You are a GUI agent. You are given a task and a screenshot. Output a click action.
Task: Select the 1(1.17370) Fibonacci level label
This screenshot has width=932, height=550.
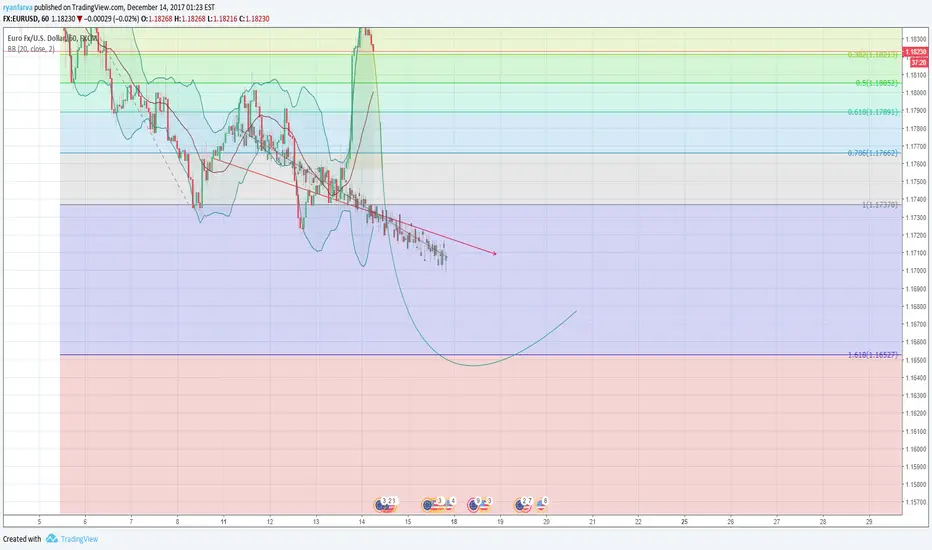[880, 205]
